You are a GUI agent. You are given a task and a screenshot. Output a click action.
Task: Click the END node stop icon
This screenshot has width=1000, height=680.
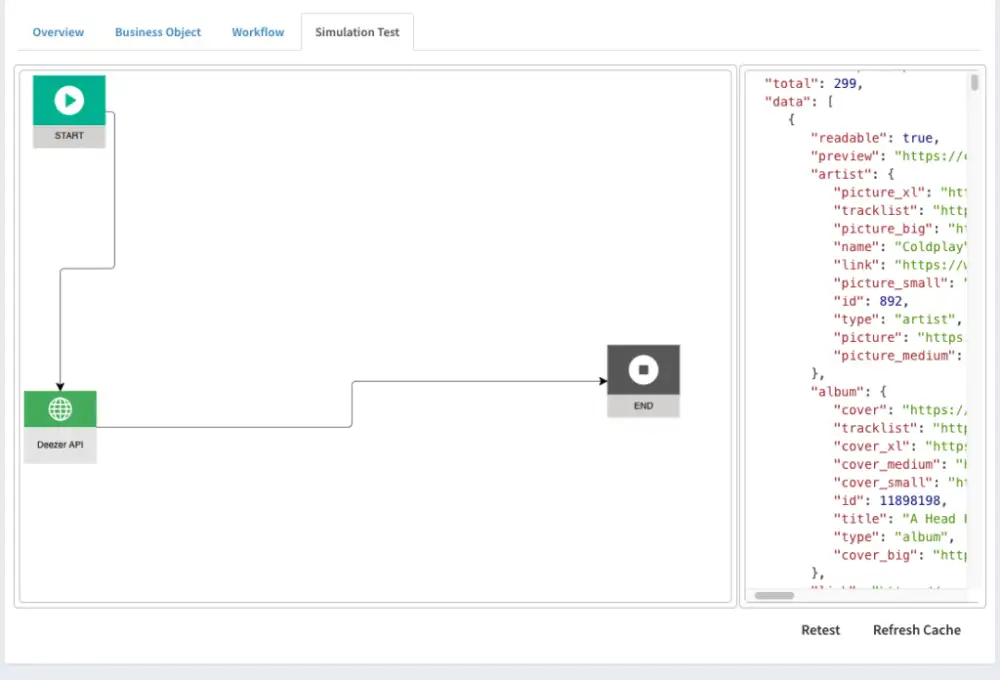[643, 371]
